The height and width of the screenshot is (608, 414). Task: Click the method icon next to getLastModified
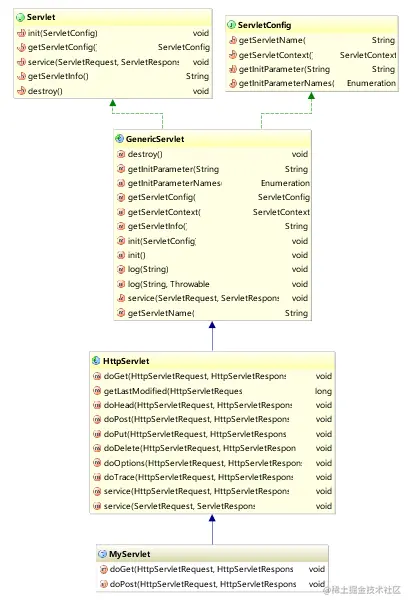point(97,391)
